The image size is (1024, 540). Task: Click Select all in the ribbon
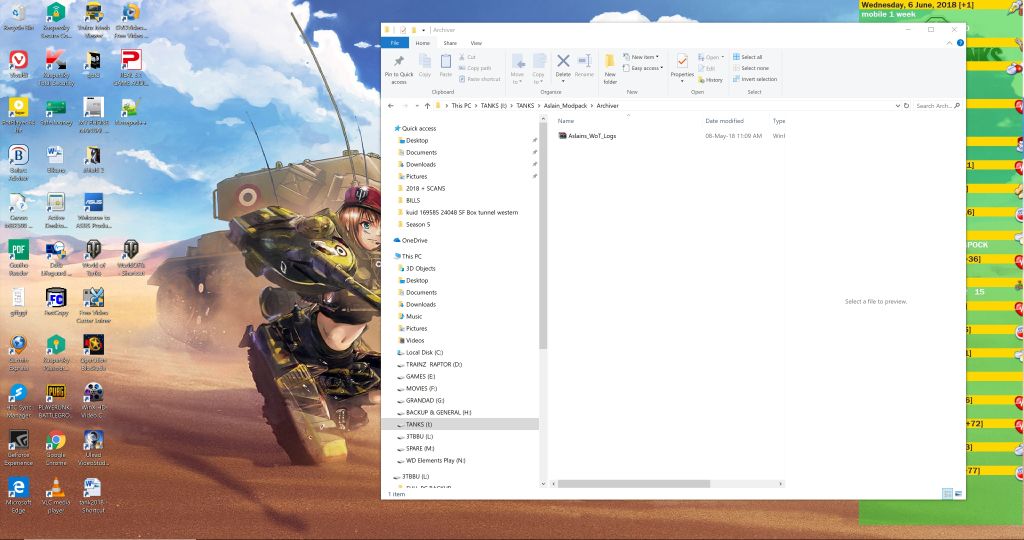pos(747,57)
